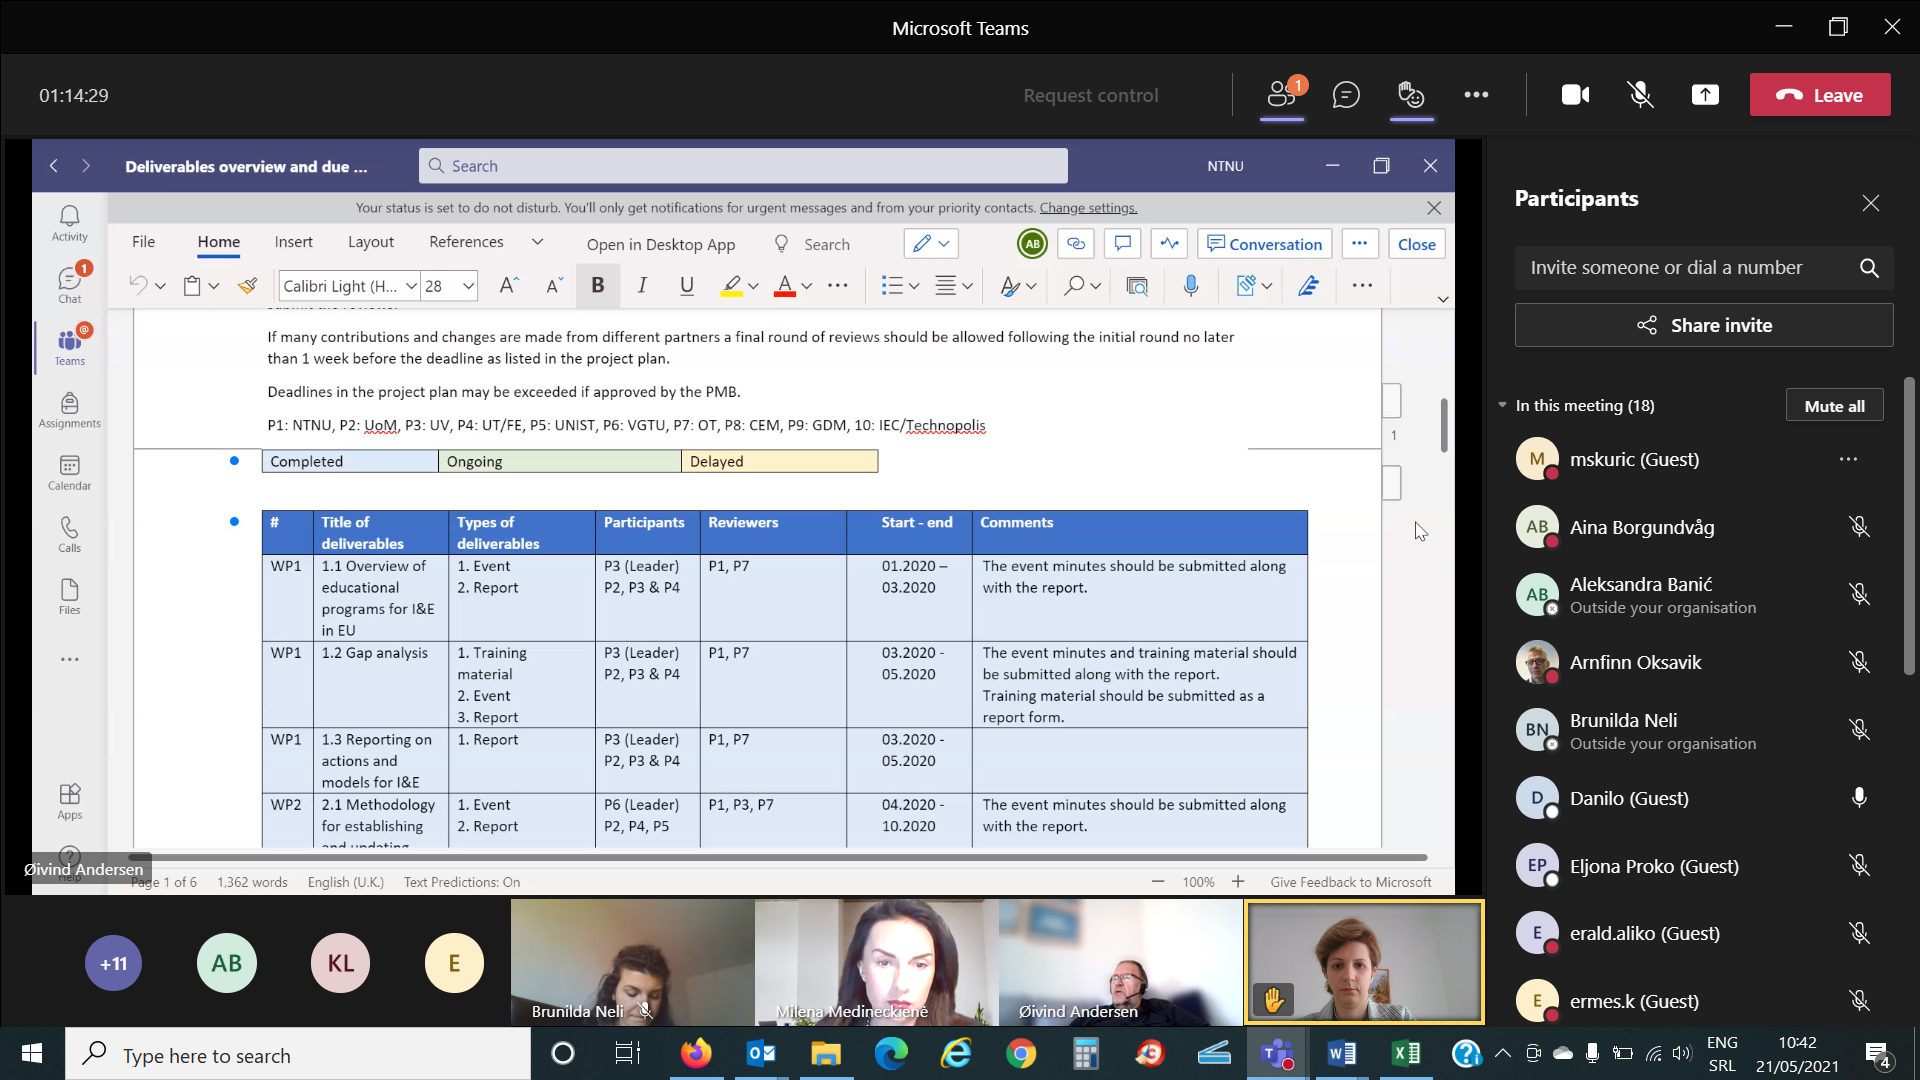This screenshot has width=1920, height=1080.
Task: Click shrink font size icon
Action: tap(554, 286)
